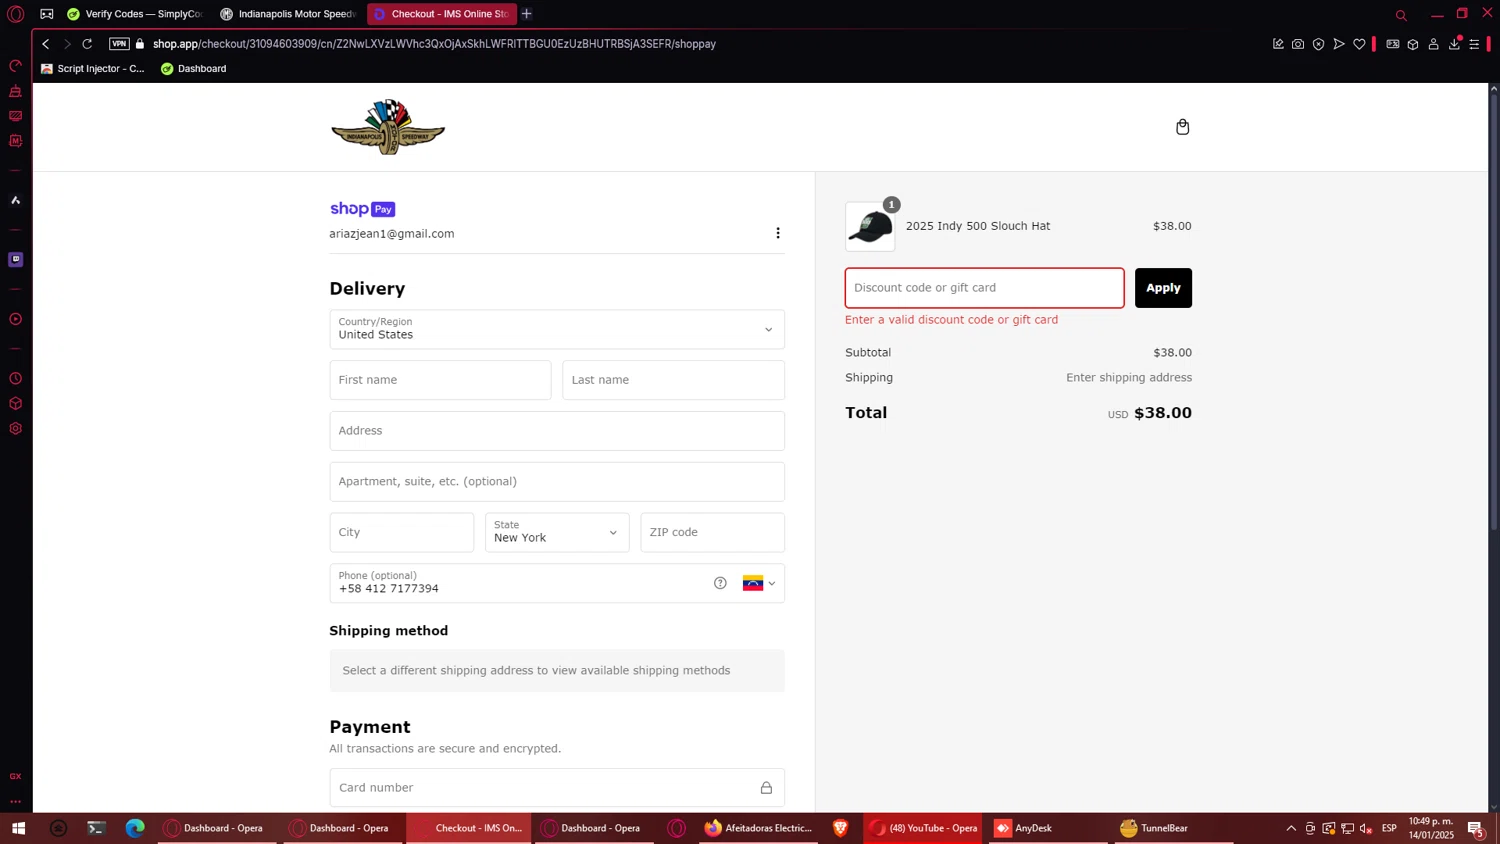
Task: Switch to Indianapolis Motor Speedway tab
Action: 288,14
